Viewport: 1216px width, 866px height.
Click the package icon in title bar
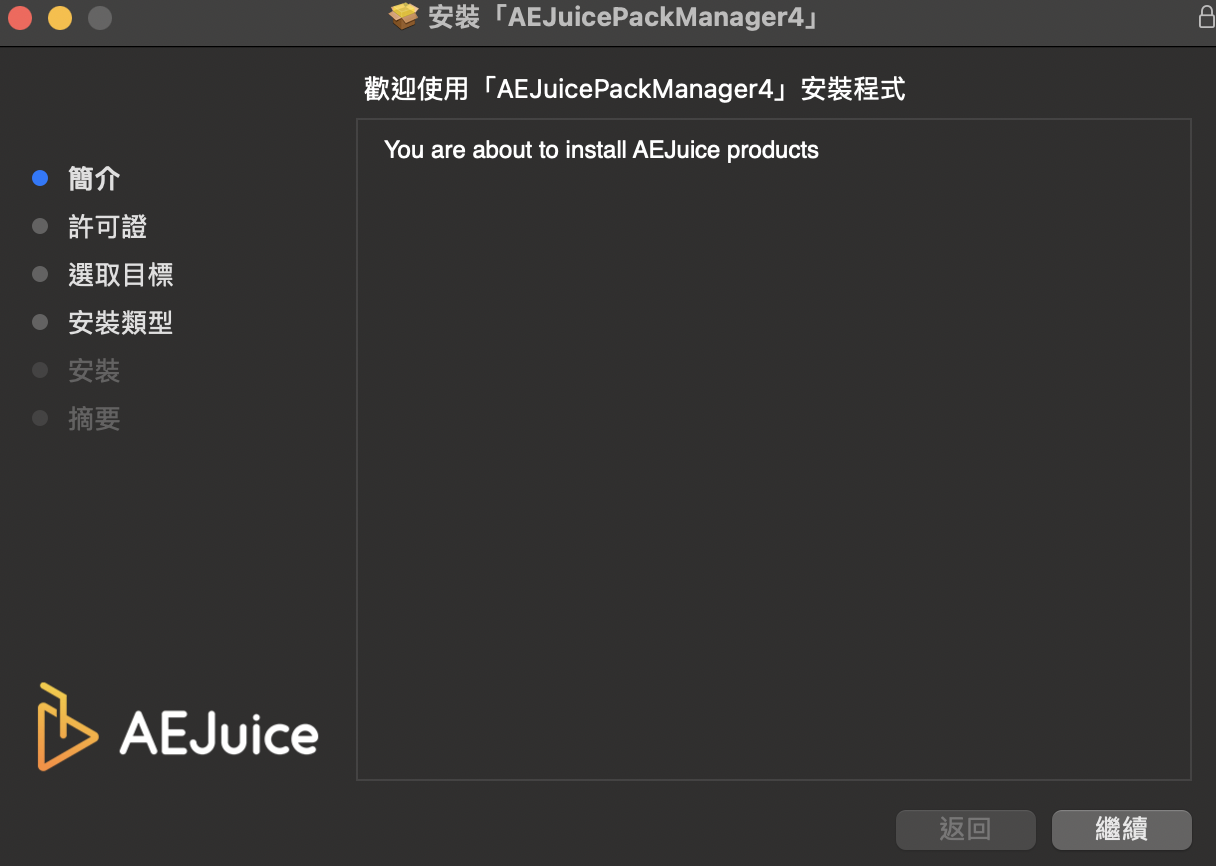coord(403,17)
